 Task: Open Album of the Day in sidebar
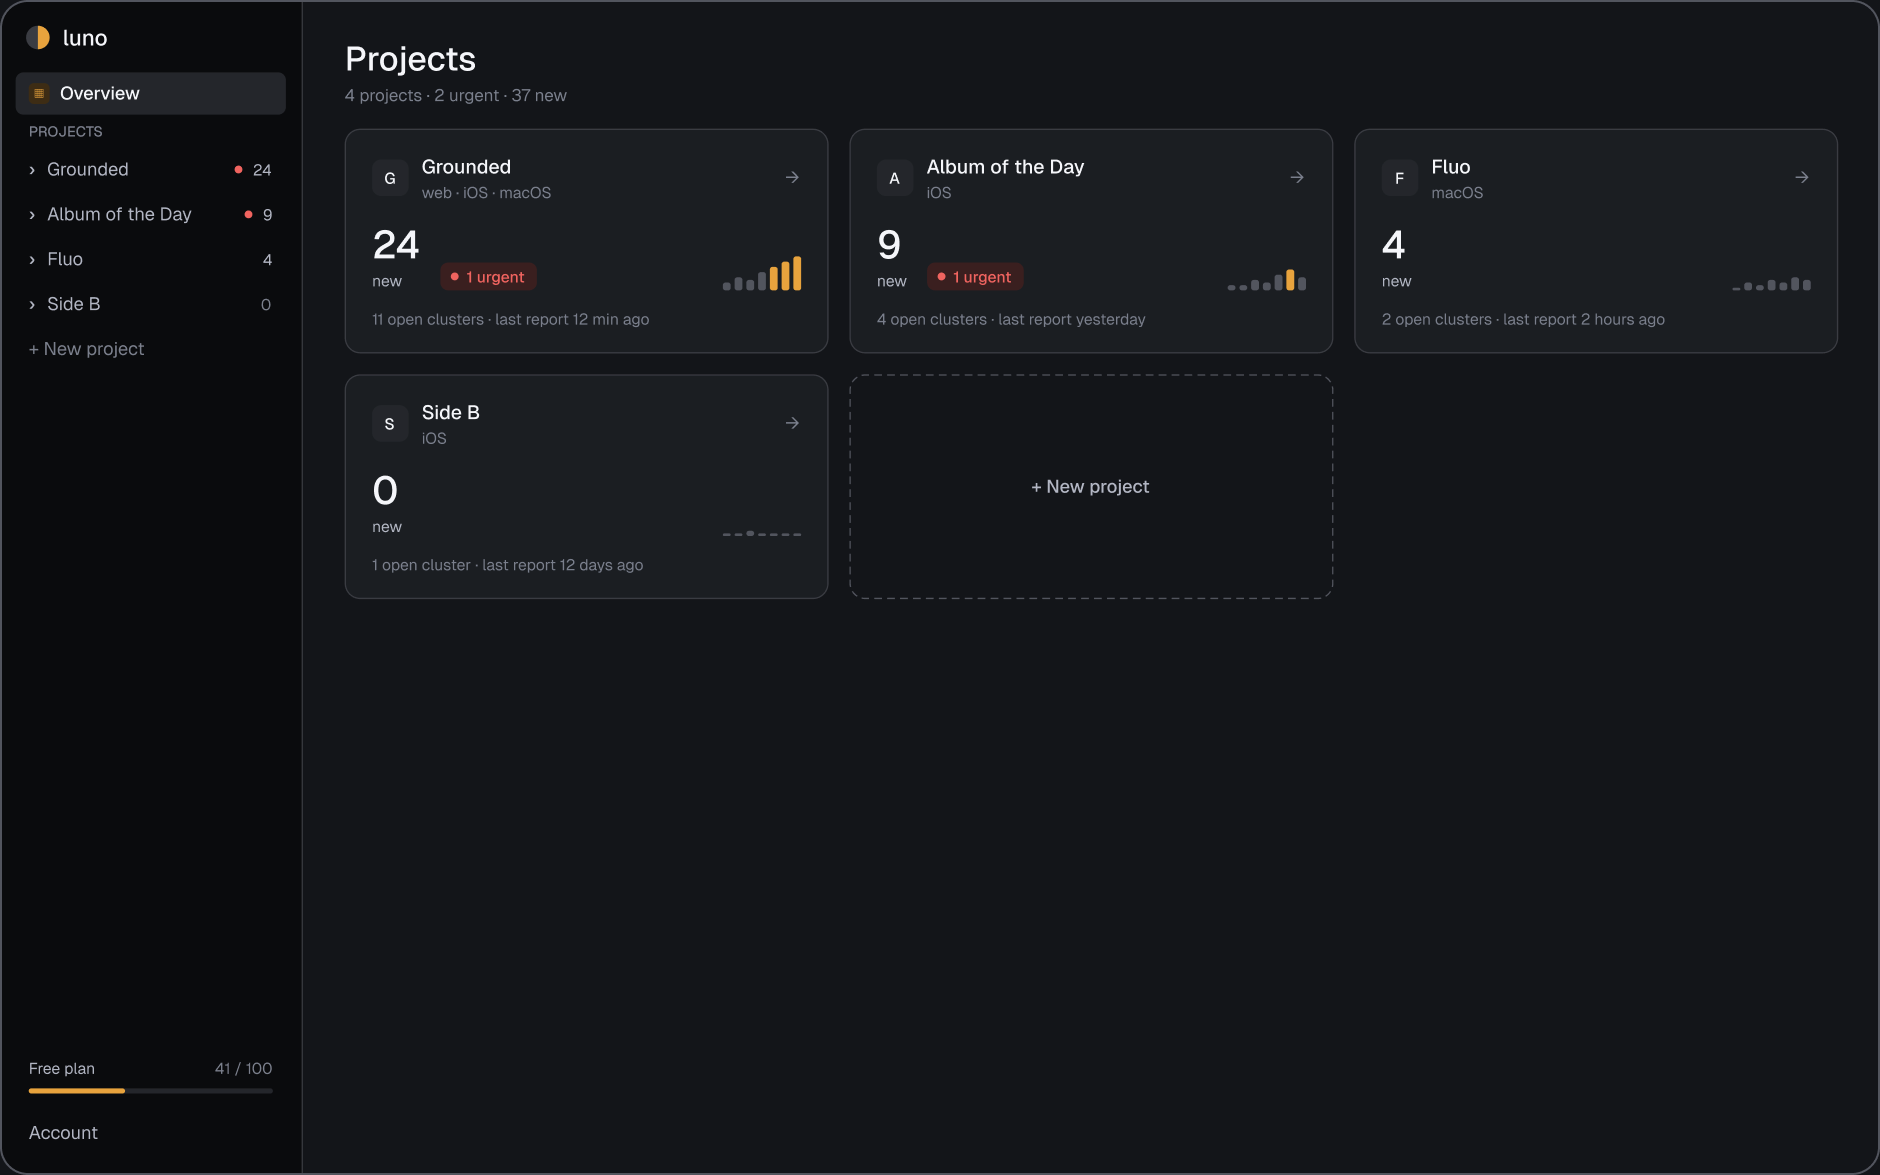pyautogui.click(x=151, y=214)
